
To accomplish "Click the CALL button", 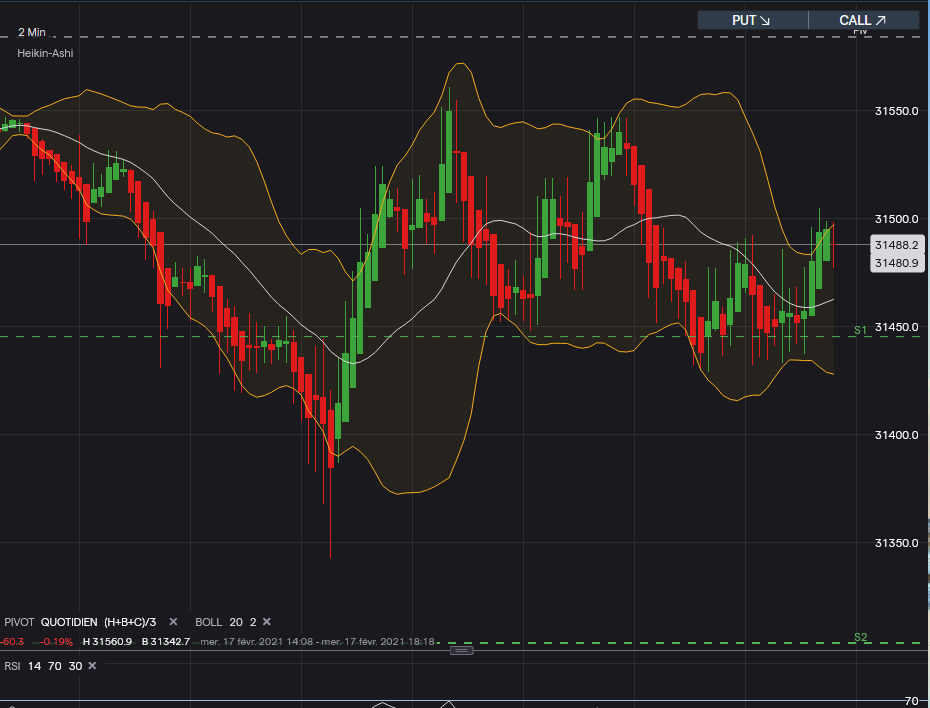I will pyautogui.click(x=863, y=20).
